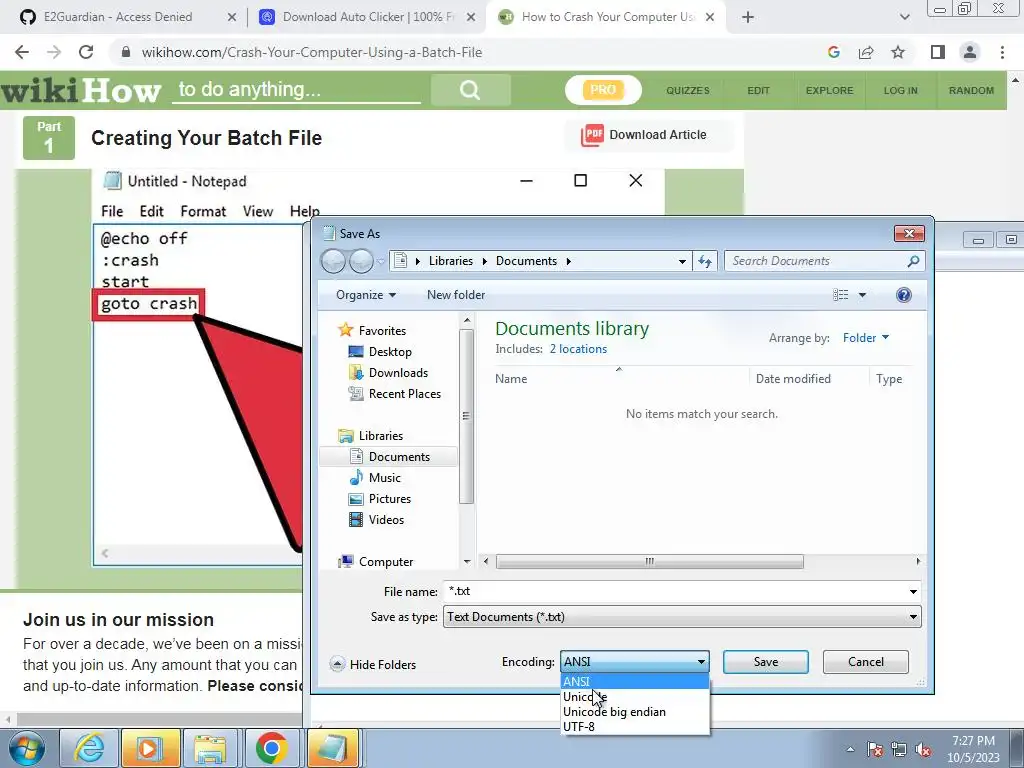
Task: Click the Notepad taskbar icon
Action: pos(332,748)
